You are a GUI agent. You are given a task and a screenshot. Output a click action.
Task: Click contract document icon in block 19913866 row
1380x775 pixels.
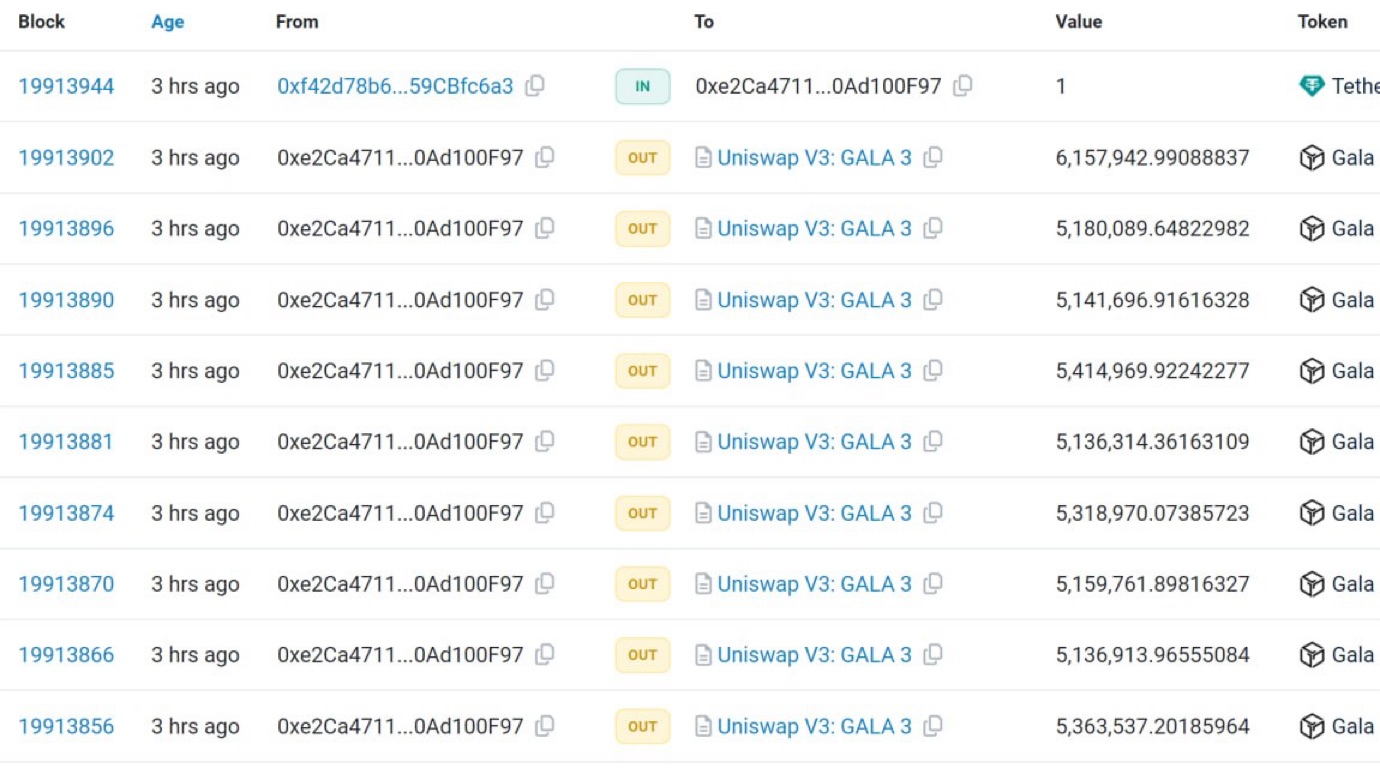pyautogui.click(x=703, y=655)
